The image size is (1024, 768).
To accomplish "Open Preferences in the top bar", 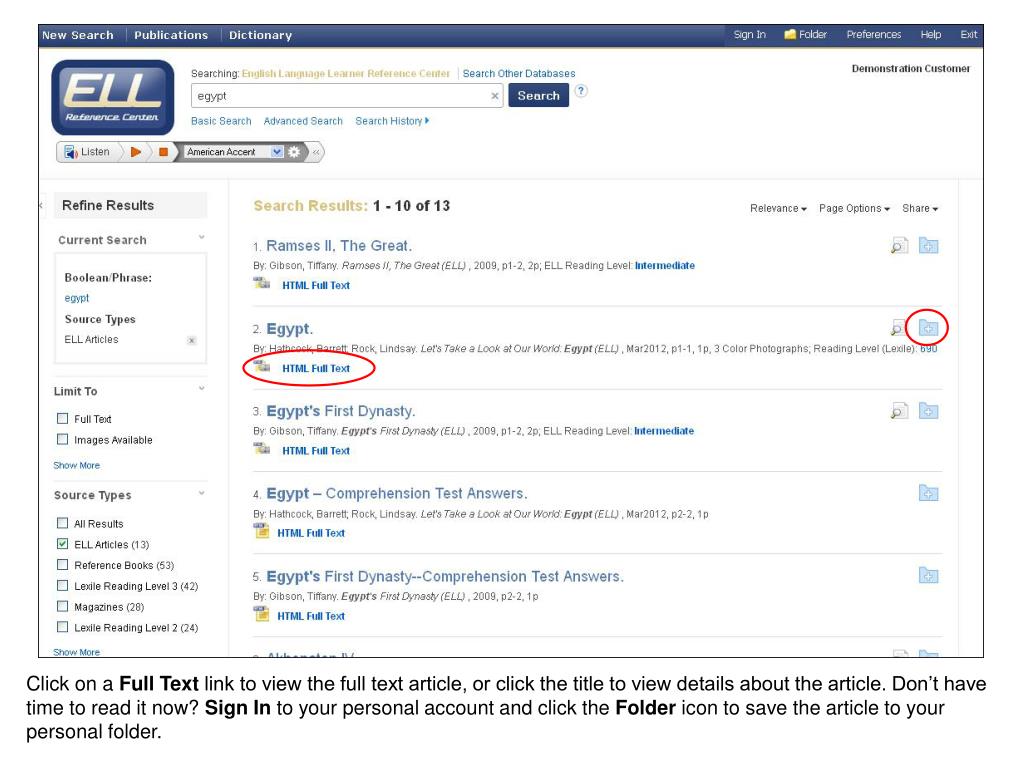I will click(x=874, y=35).
